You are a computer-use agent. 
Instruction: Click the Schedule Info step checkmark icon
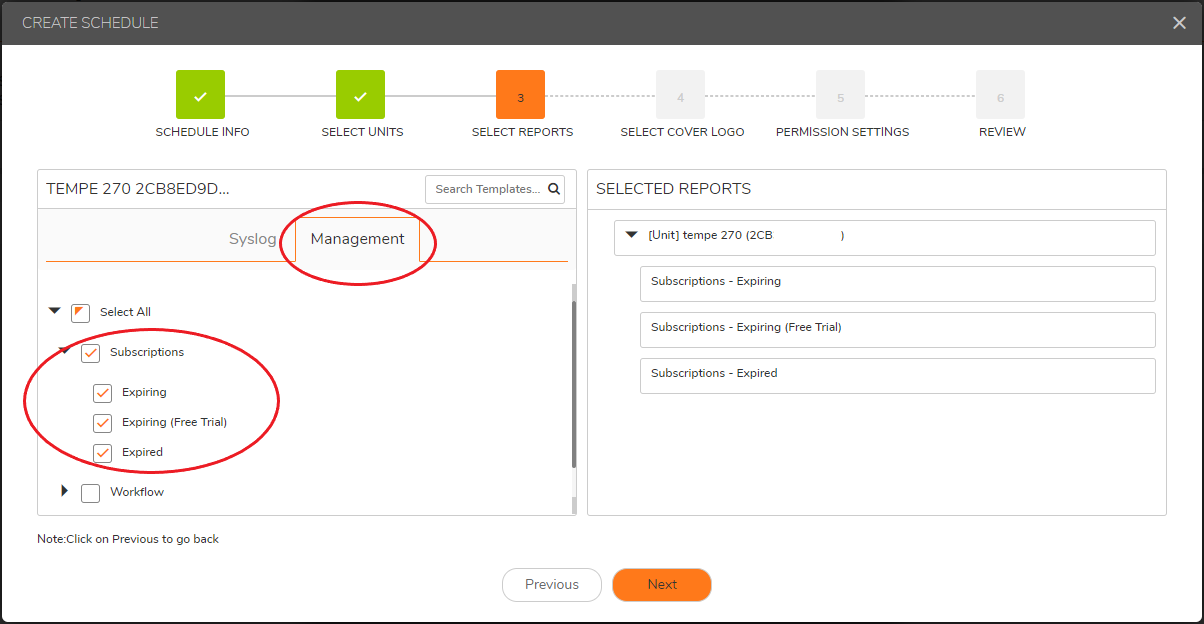(x=200, y=95)
